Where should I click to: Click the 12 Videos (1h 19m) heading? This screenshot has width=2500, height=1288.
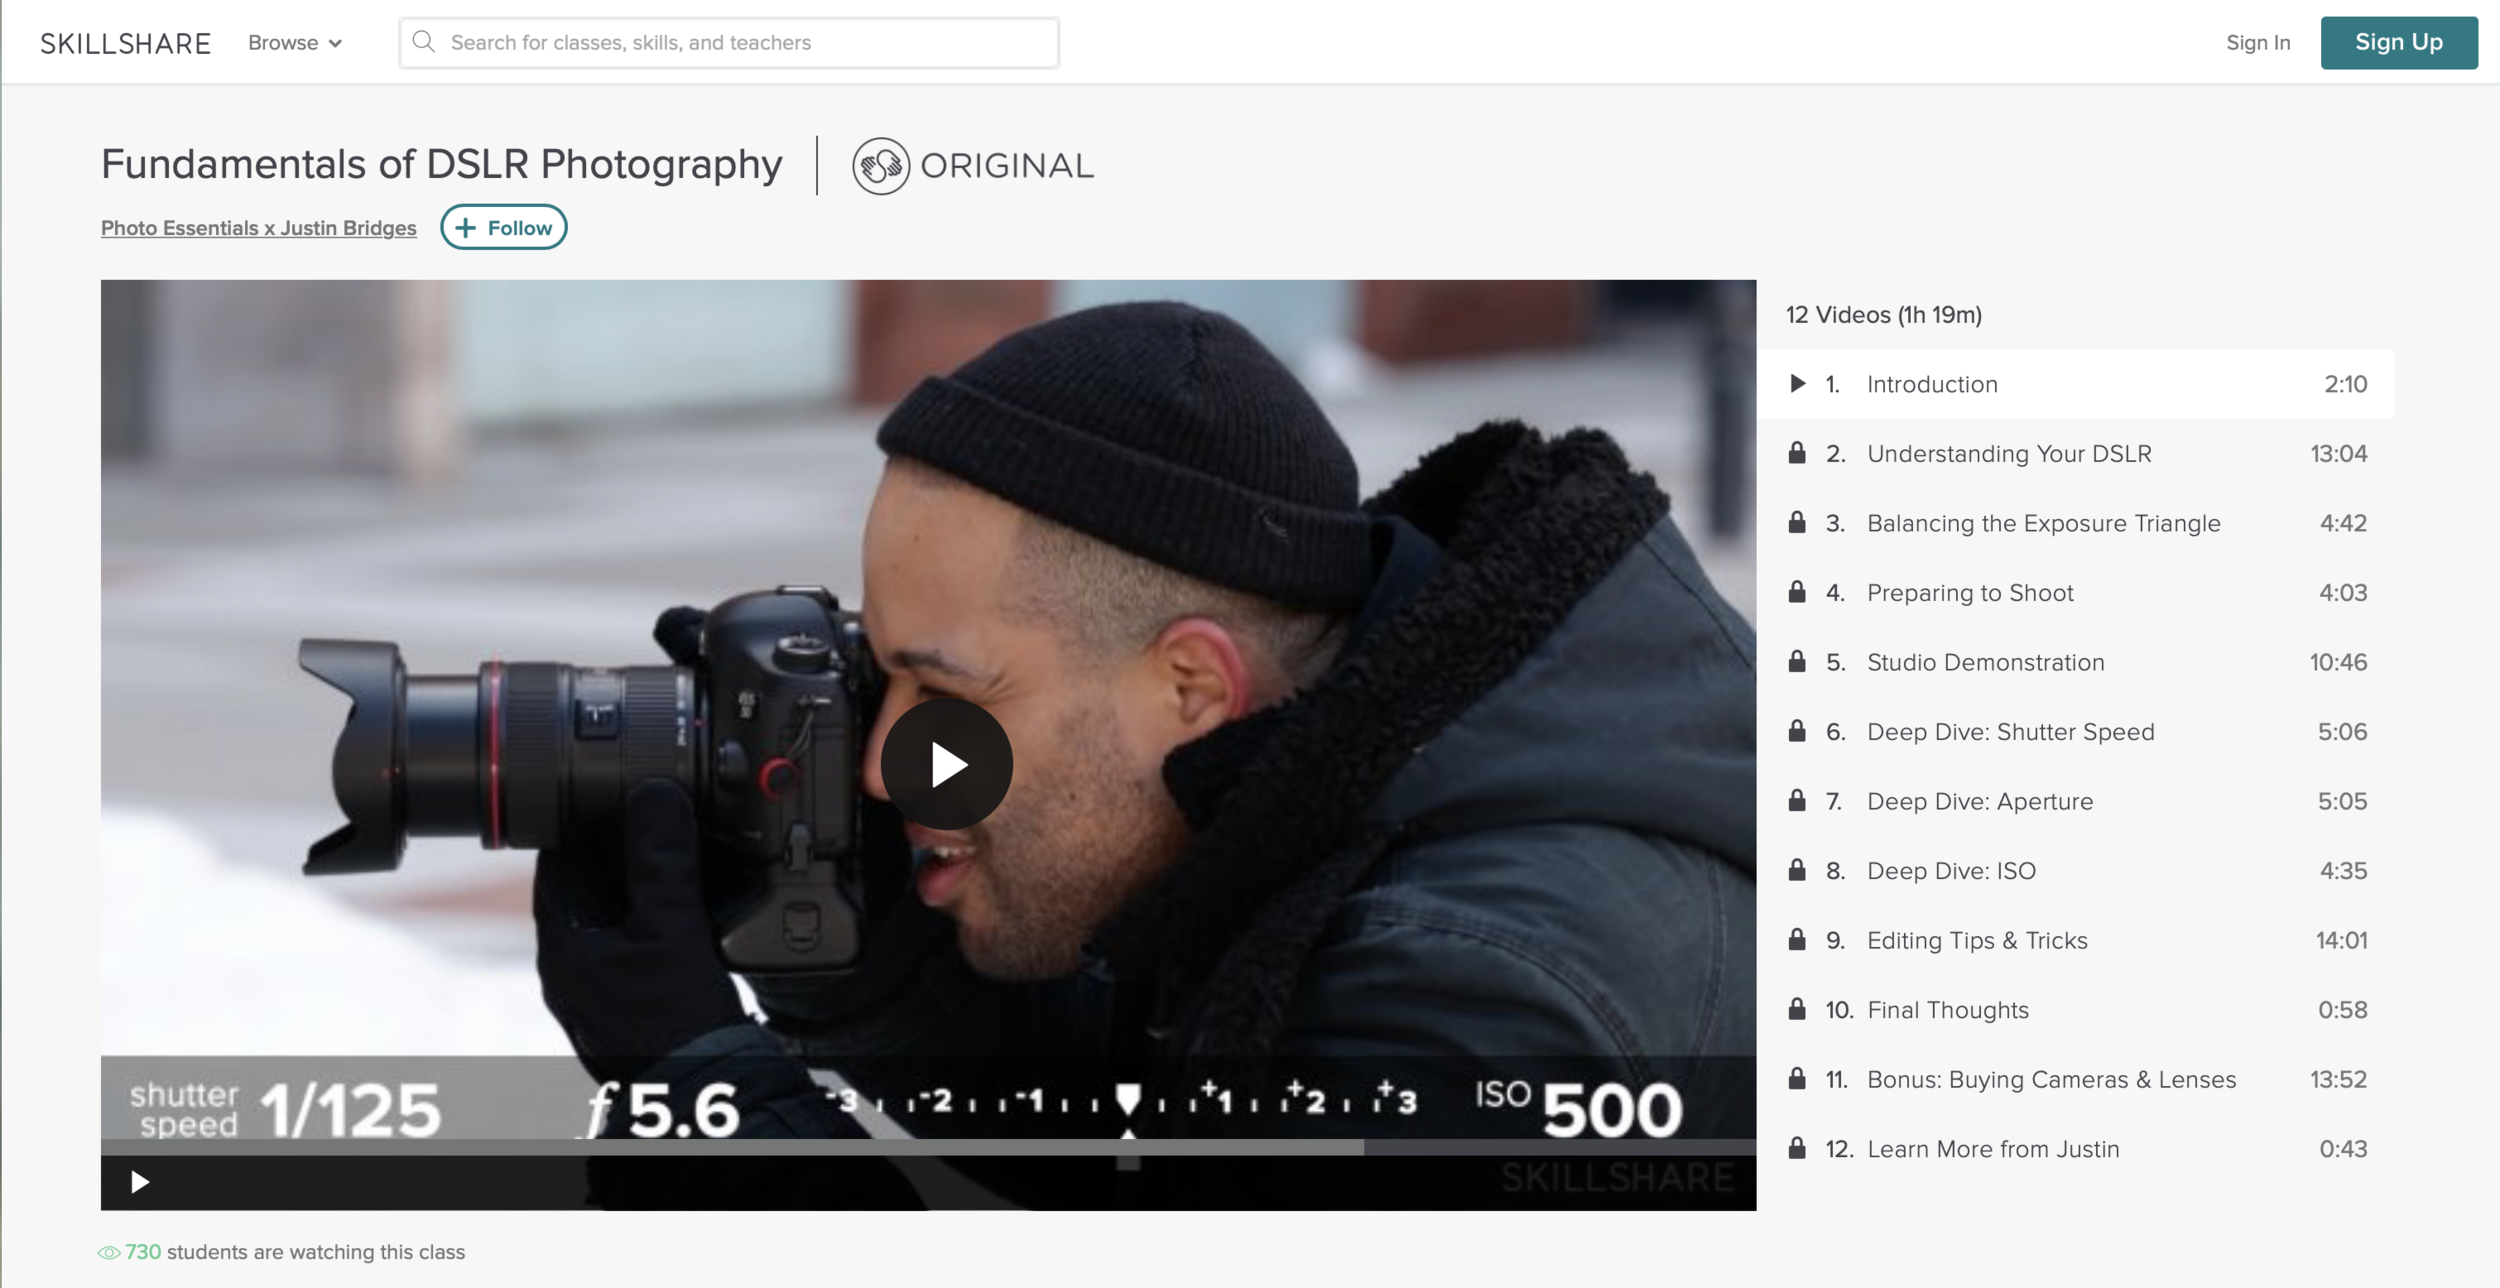coord(1884,315)
